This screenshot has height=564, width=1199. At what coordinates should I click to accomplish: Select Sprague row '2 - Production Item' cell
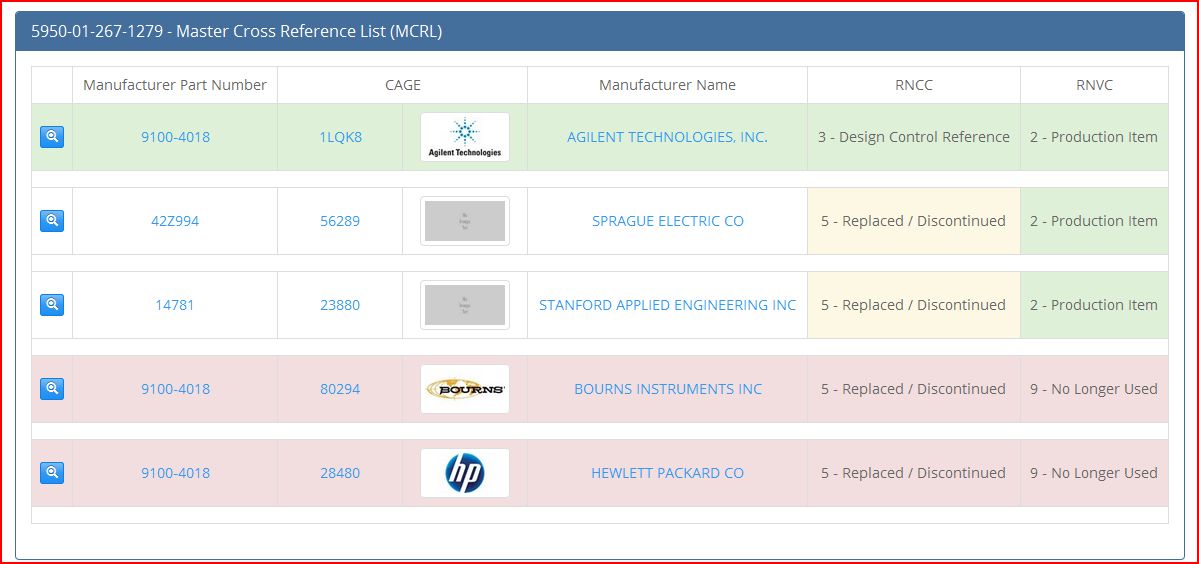pyautogui.click(x=1094, y=221)
